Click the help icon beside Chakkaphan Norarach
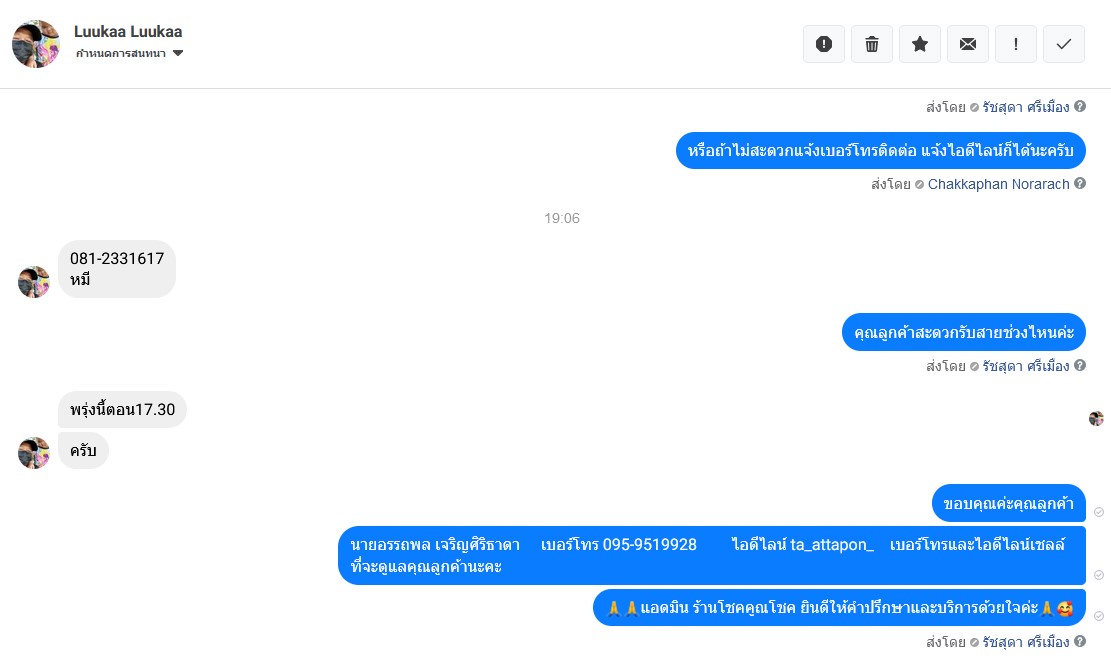1111x667 pixels. coord(1080,183)
